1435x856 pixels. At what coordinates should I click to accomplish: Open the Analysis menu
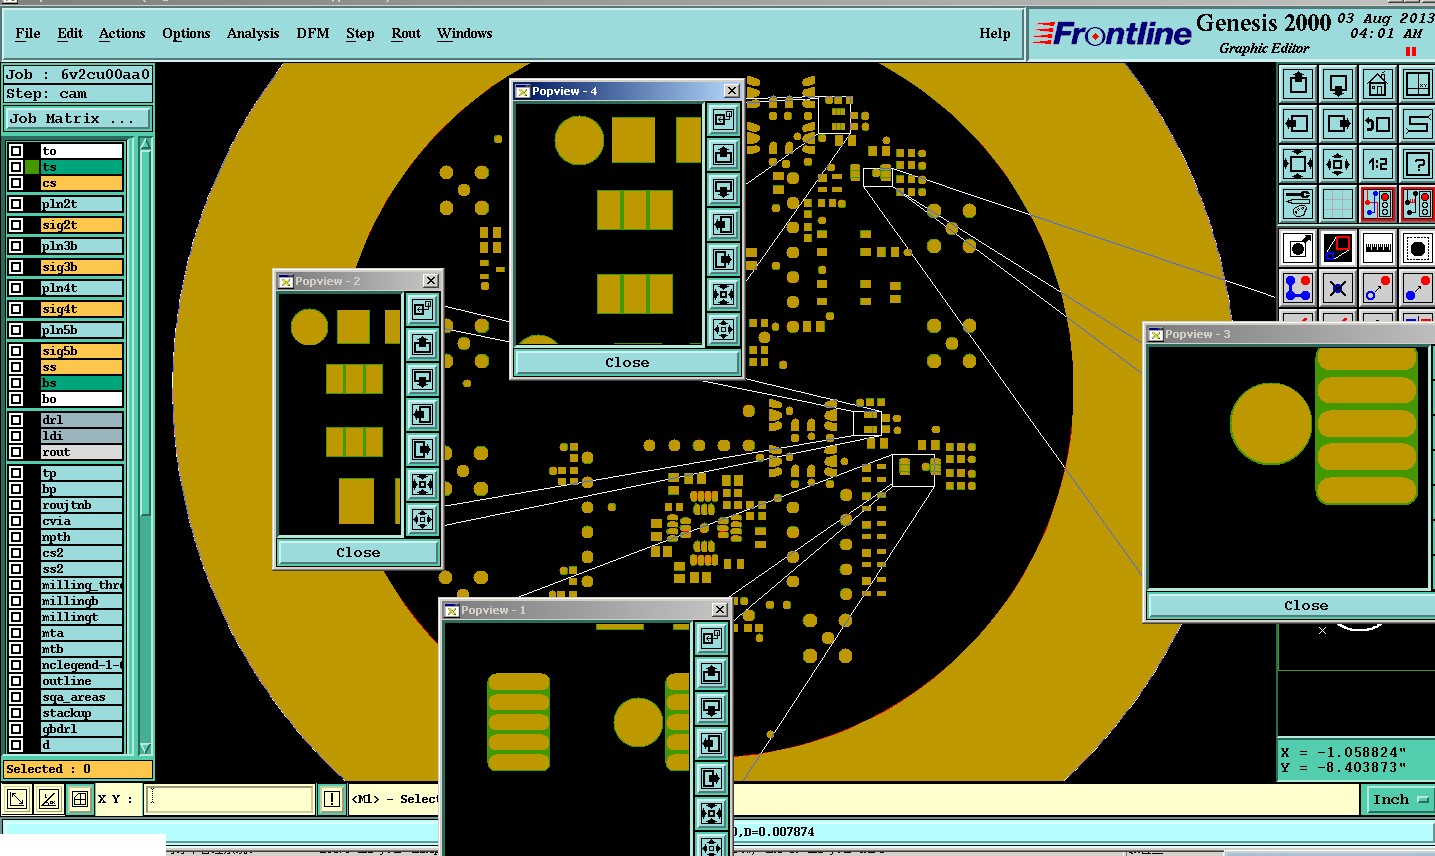tap(253, 33)
